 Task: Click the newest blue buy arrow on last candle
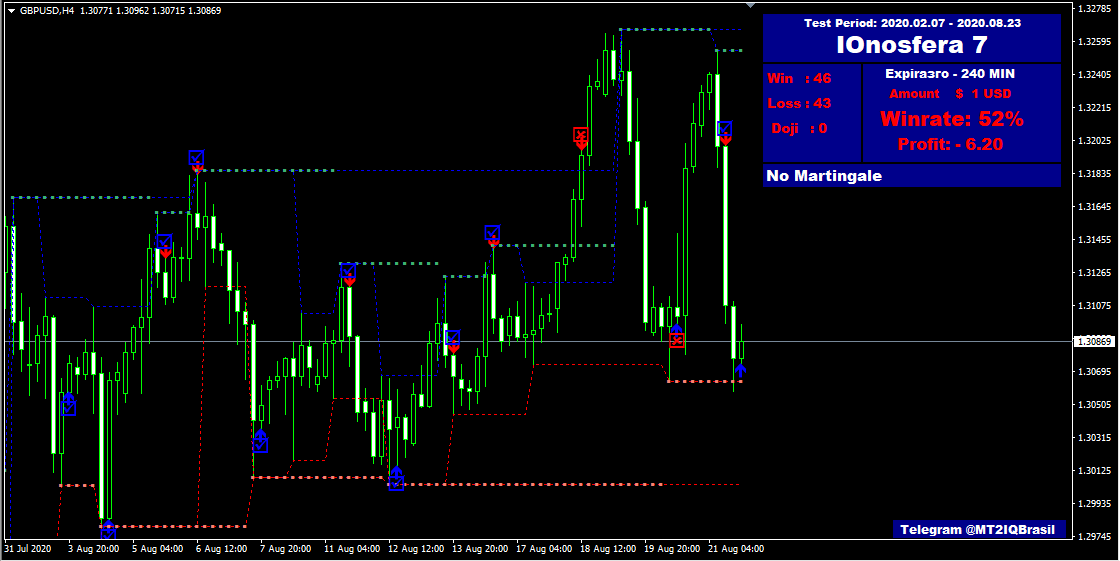point(740,371)
